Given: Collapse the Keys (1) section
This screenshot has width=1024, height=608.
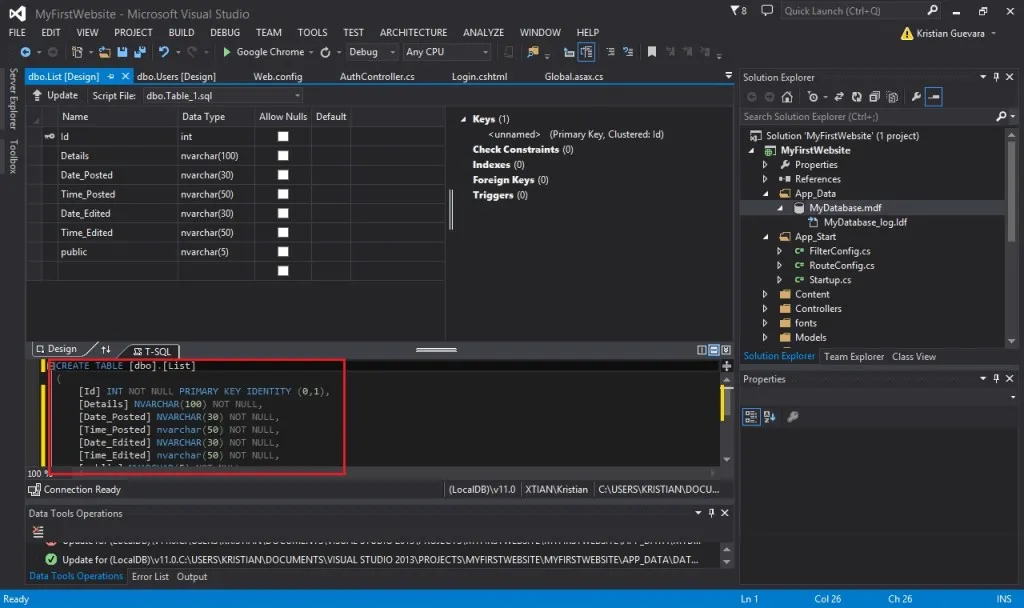Looking at the screenshot, I should point(463,120).
